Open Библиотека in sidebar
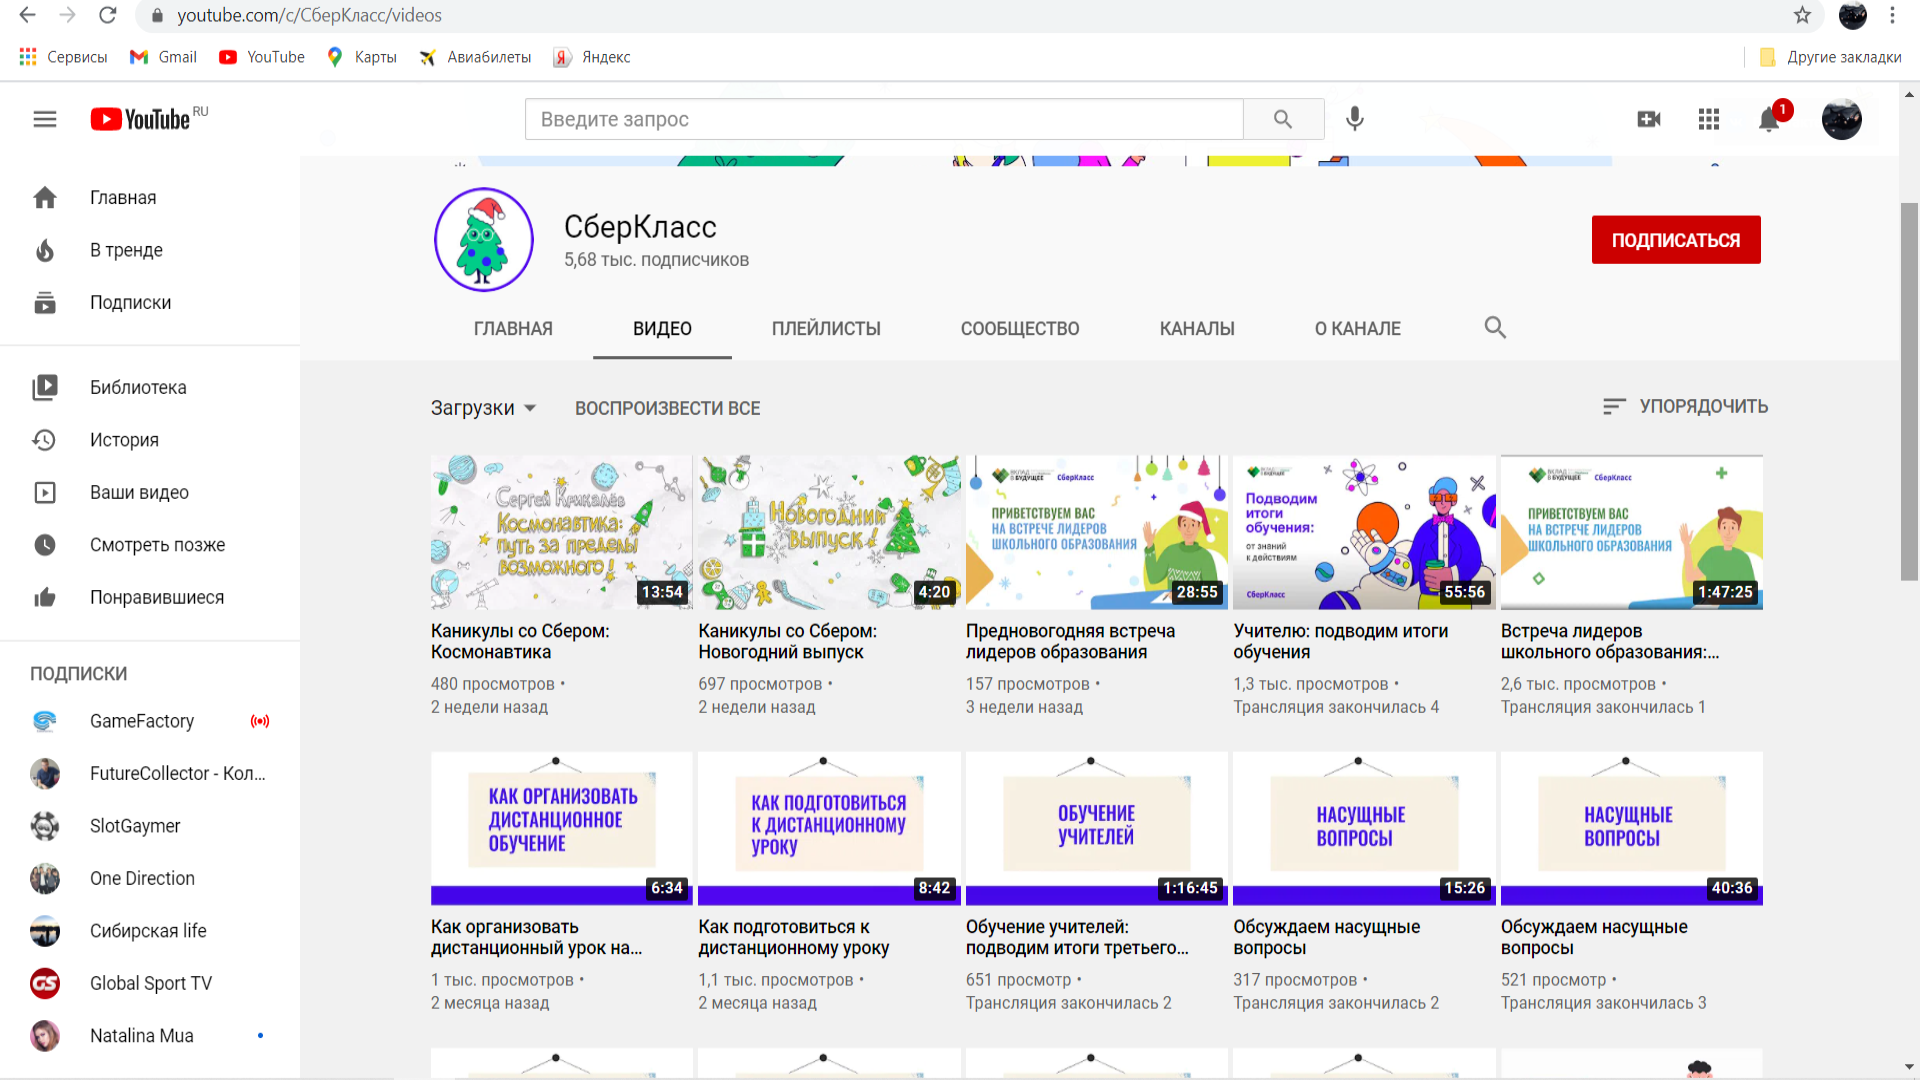This screenshot has height=1080, width=1920. pos(150,388)
